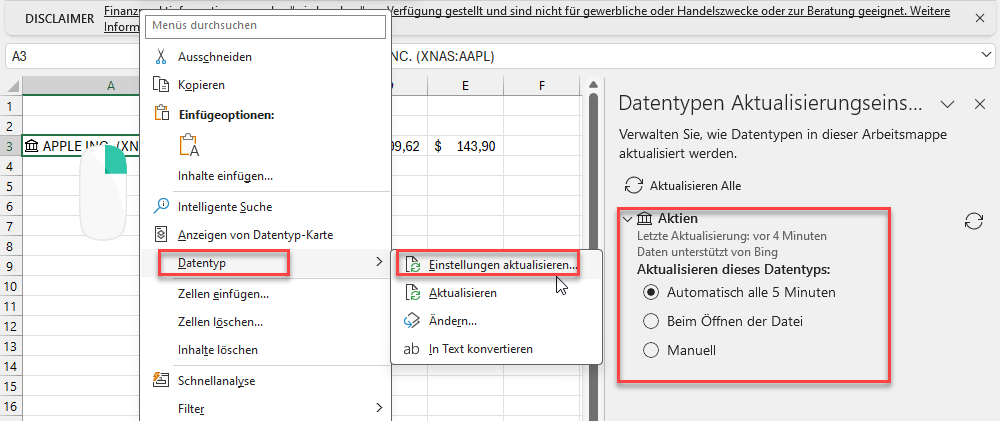Select column F header
Image resolution: width=1000 pixels, height=421 pixels.
click(541, 85)
